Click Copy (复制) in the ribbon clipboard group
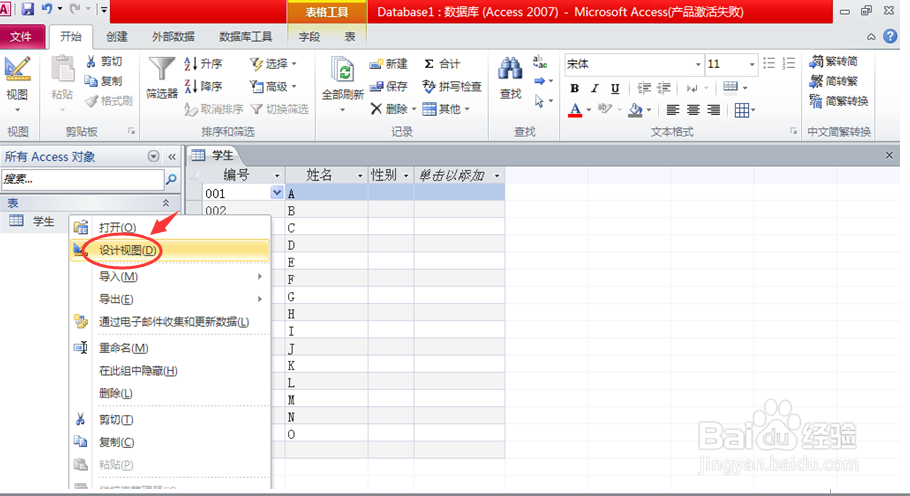Viewport: 910px width, 496px height. pyautogui.click(x=103, y=81)
